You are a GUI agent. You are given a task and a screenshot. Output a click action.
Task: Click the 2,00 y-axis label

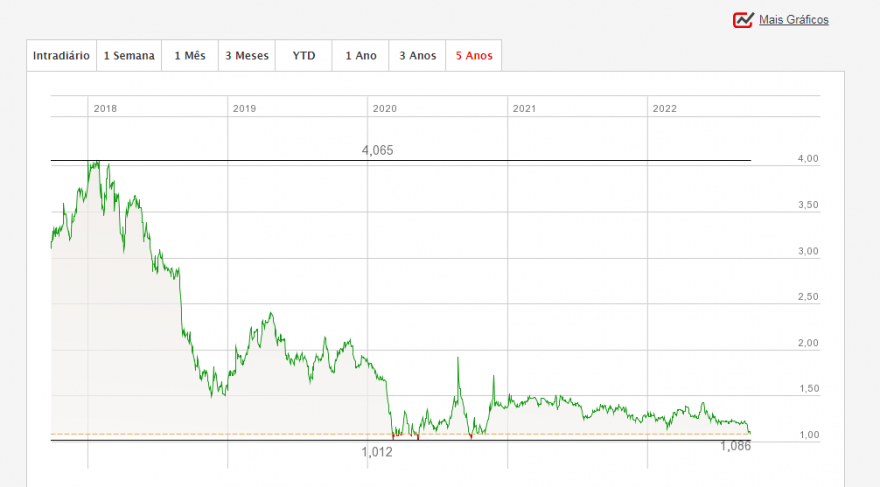[x=808, y=343]
